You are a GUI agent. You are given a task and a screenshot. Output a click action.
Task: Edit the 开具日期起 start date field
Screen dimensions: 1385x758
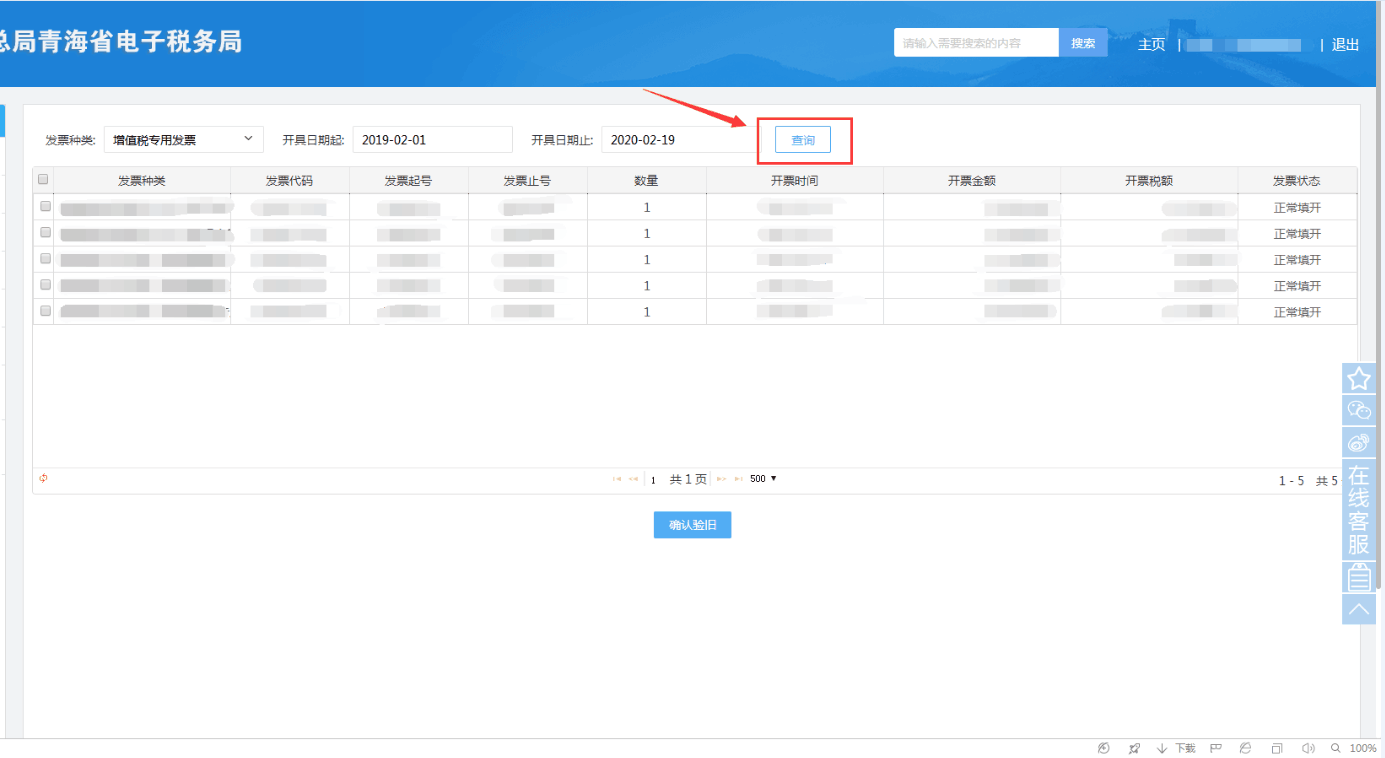tap(432, 140)
